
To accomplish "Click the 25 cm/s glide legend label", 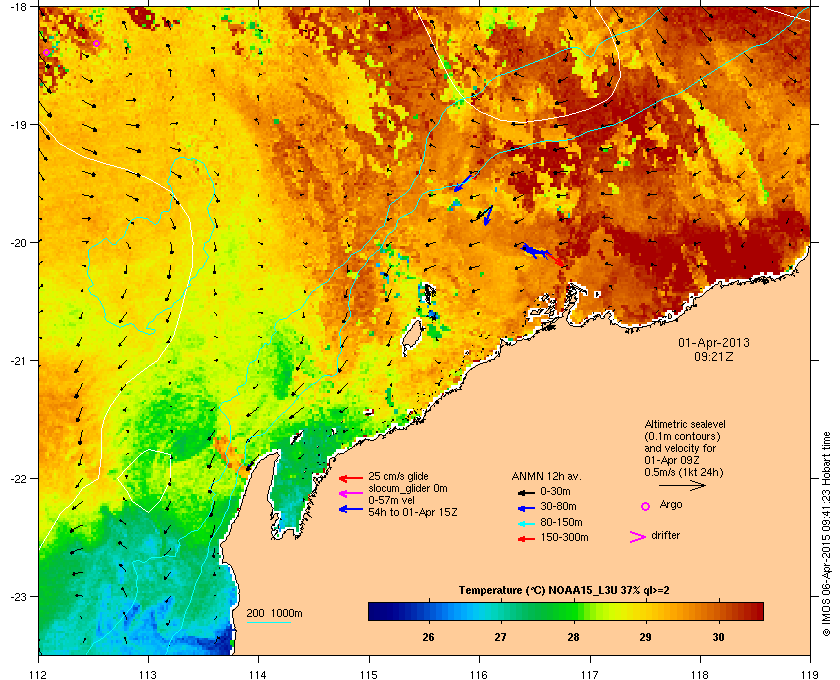I will pos(398,476).
